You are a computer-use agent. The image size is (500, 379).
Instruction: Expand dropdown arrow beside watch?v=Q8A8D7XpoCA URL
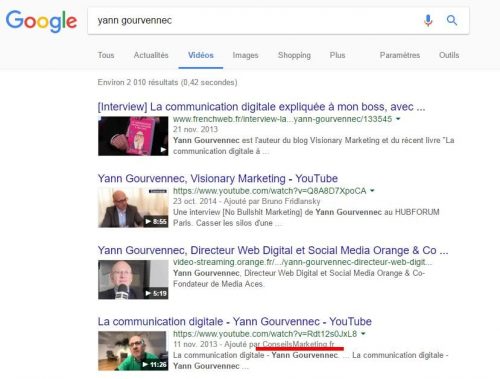[x=372, y=191]
